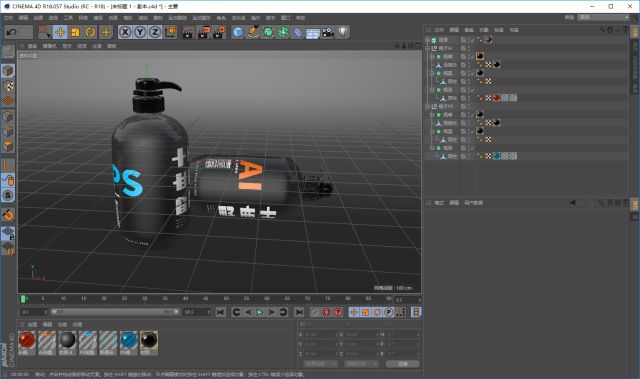Click the Enable Axis L-shaped icon

coord(8,165)
